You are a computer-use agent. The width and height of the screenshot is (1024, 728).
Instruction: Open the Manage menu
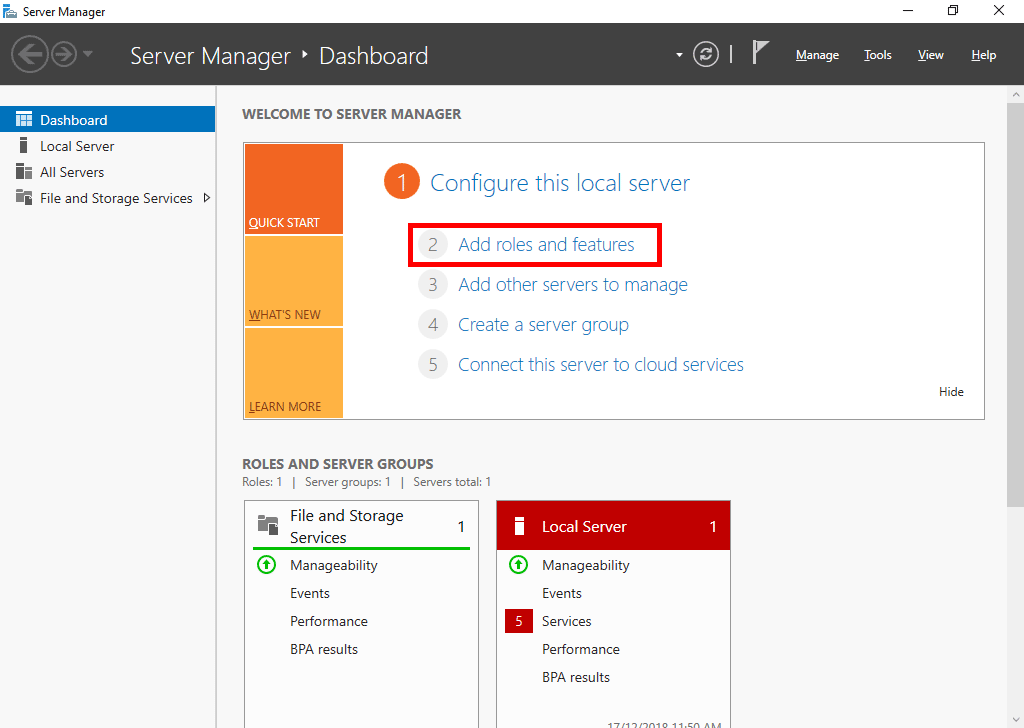click(817, 55)
